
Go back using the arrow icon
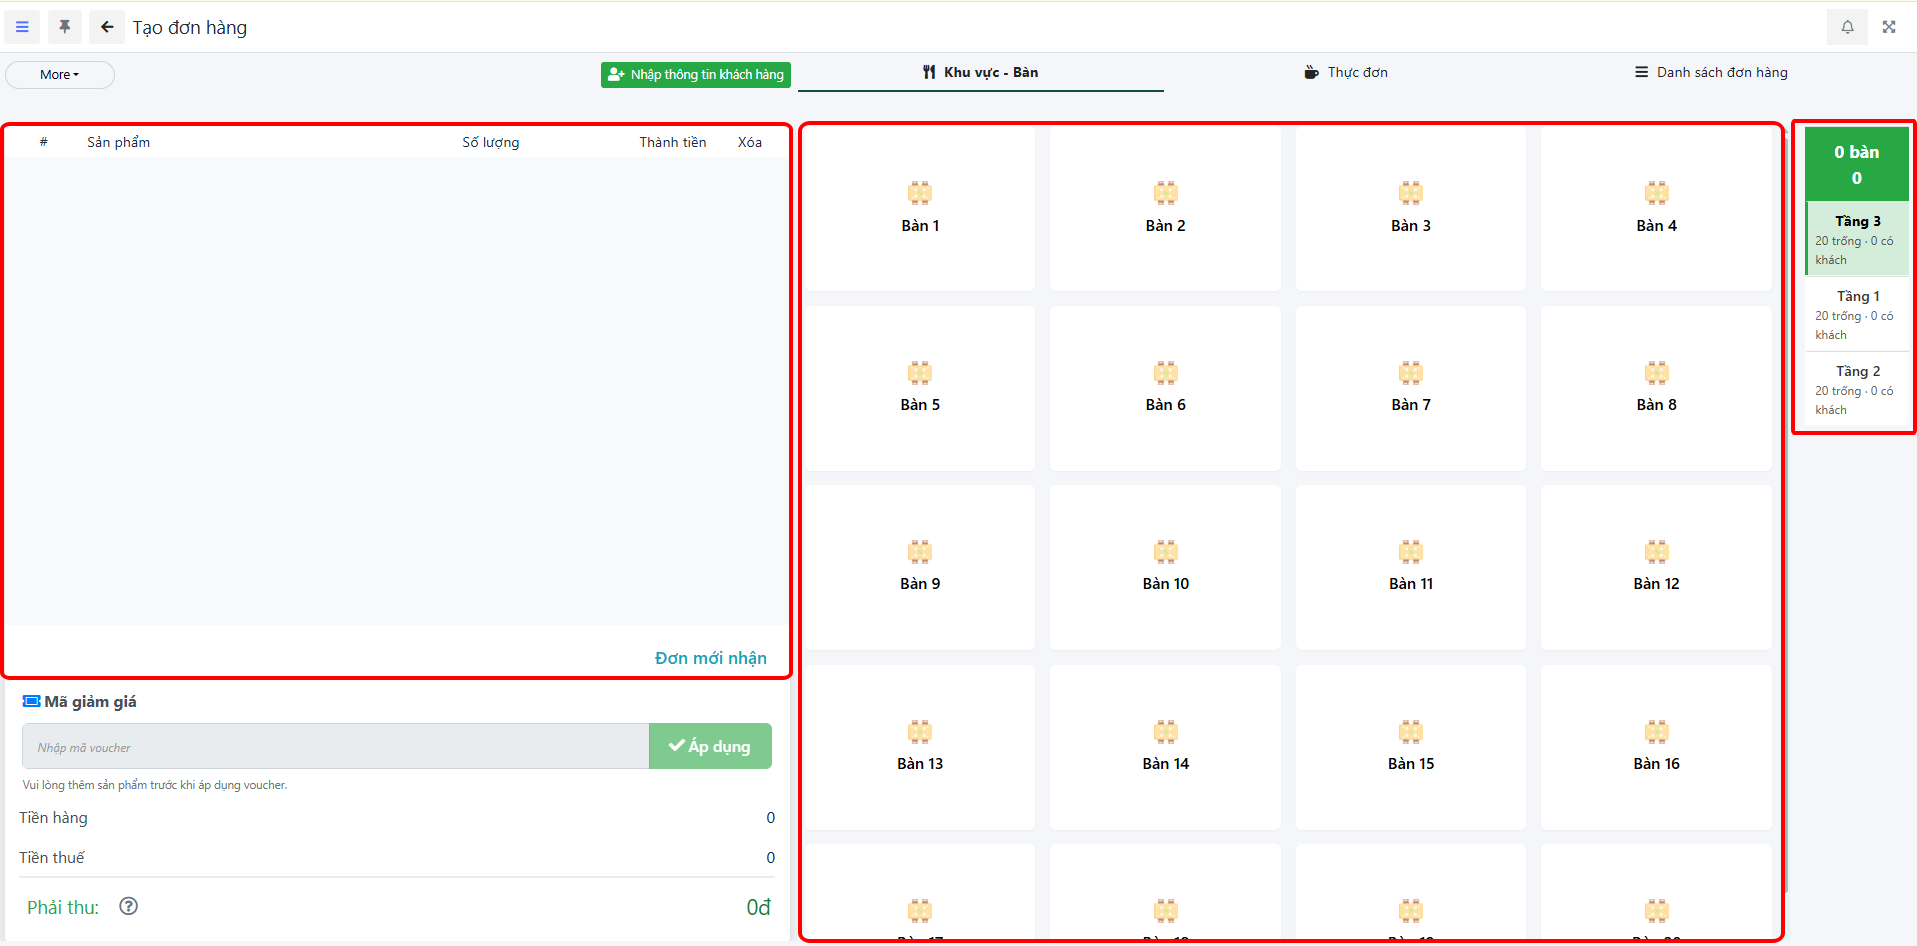107,27
